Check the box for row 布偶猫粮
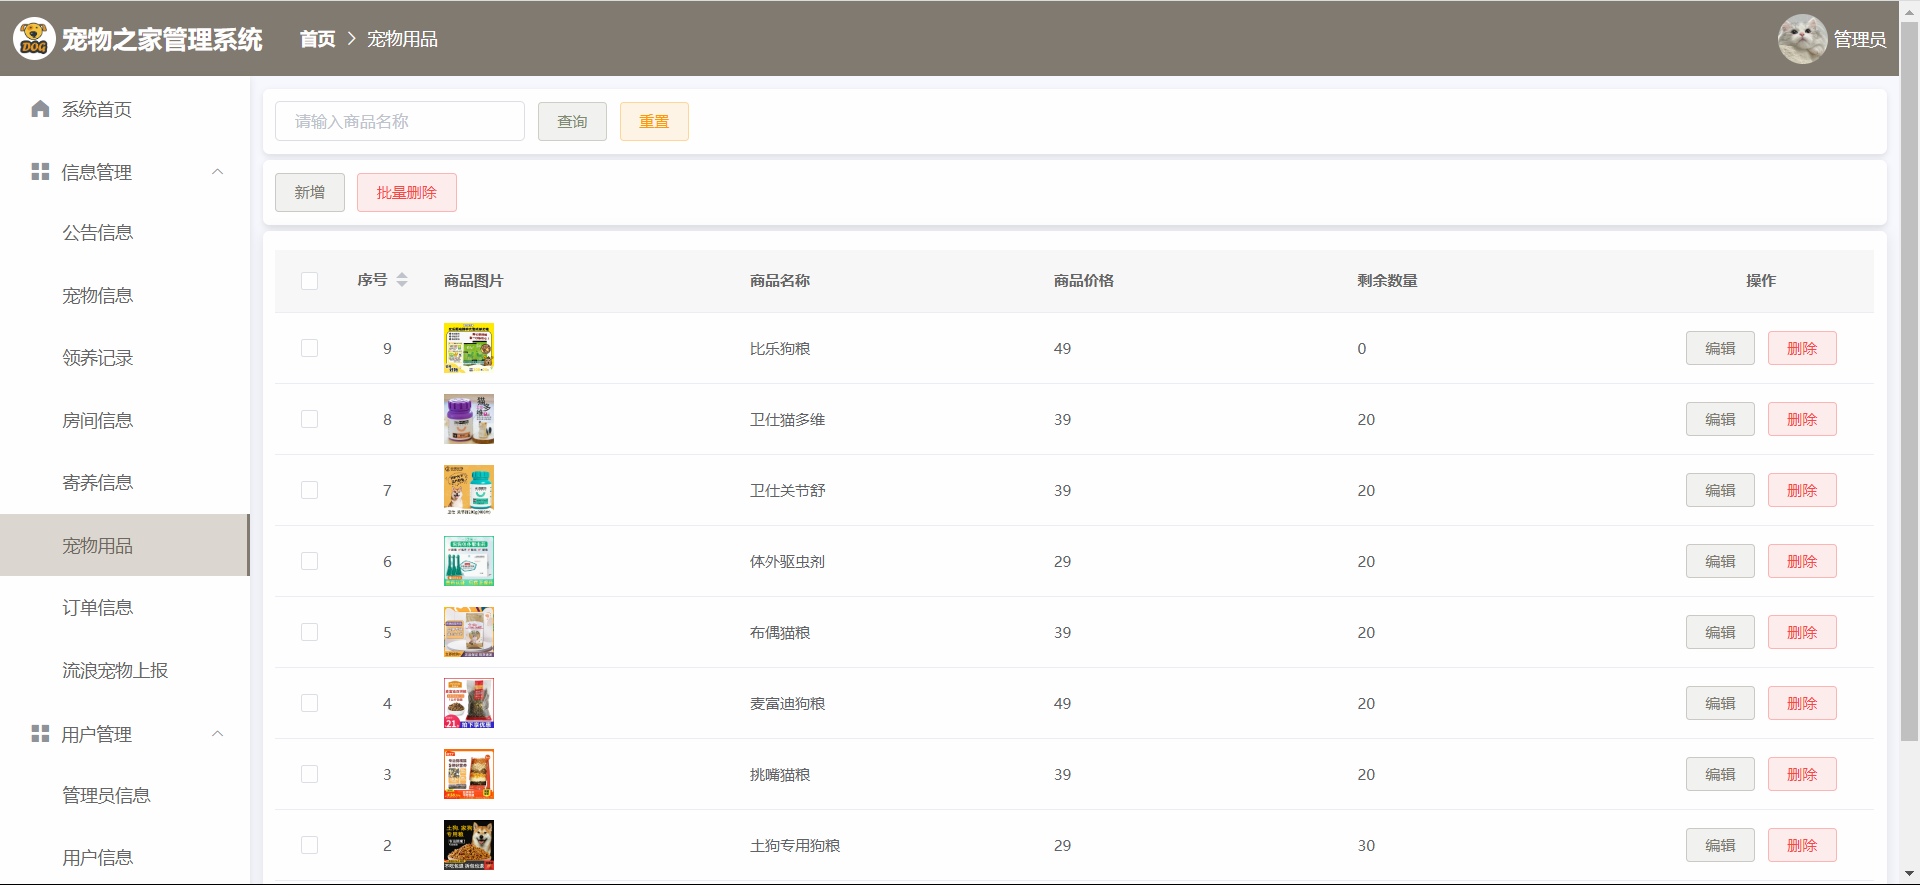The image size is (1920, 885). [x=310, y=632]
